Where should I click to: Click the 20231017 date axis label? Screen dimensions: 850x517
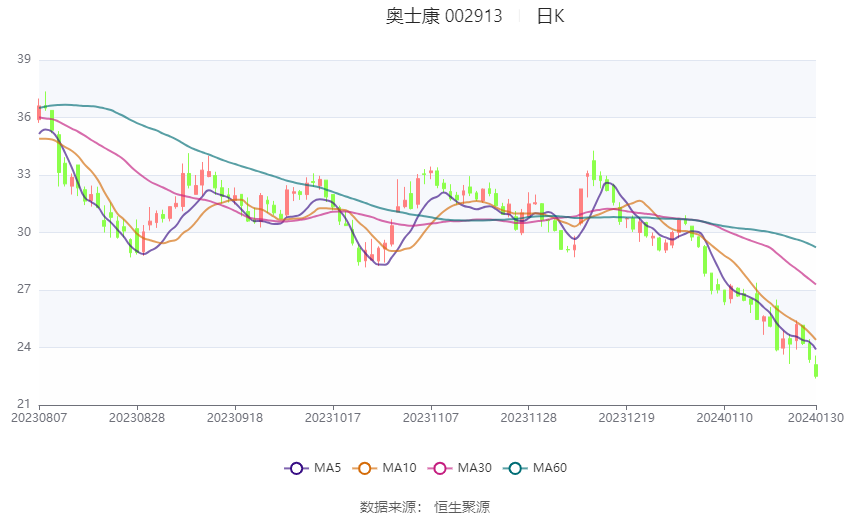[333, 418]
